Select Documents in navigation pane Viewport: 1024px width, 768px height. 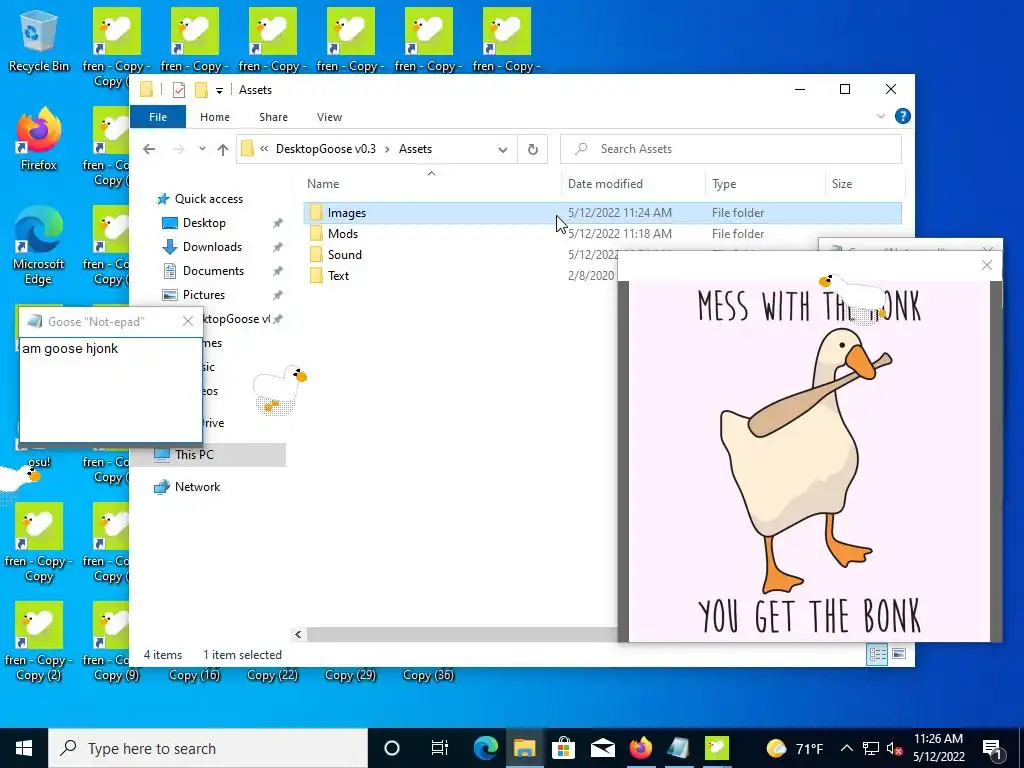[214, 271]
